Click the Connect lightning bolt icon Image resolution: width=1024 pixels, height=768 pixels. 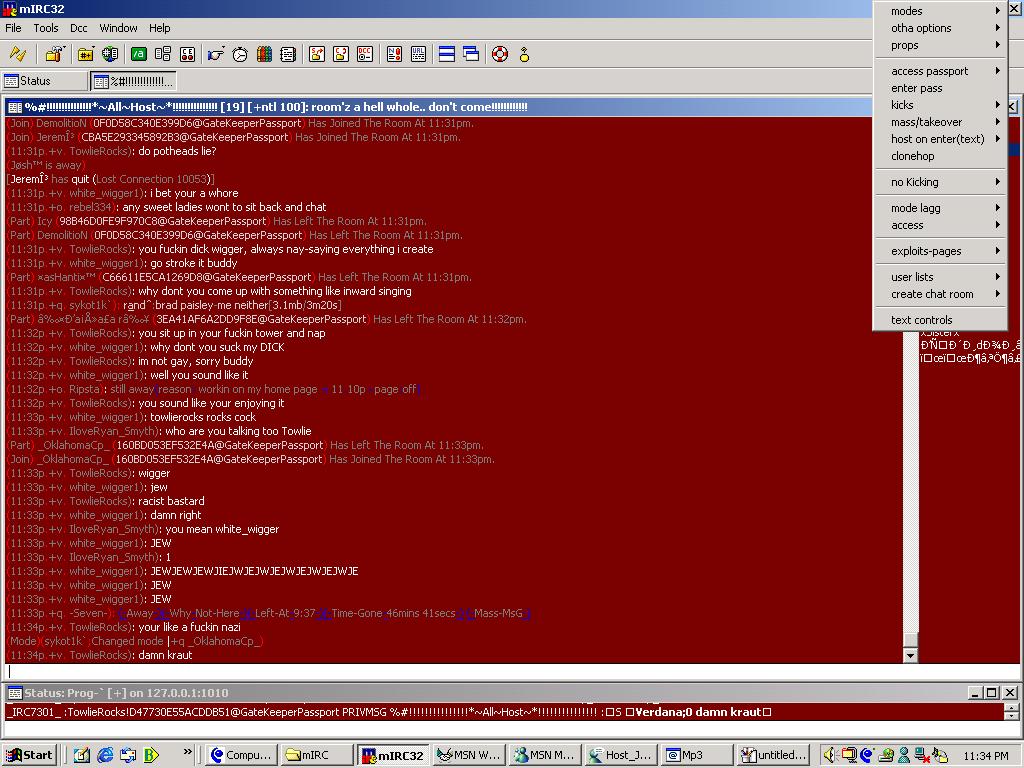coord(18,54)
